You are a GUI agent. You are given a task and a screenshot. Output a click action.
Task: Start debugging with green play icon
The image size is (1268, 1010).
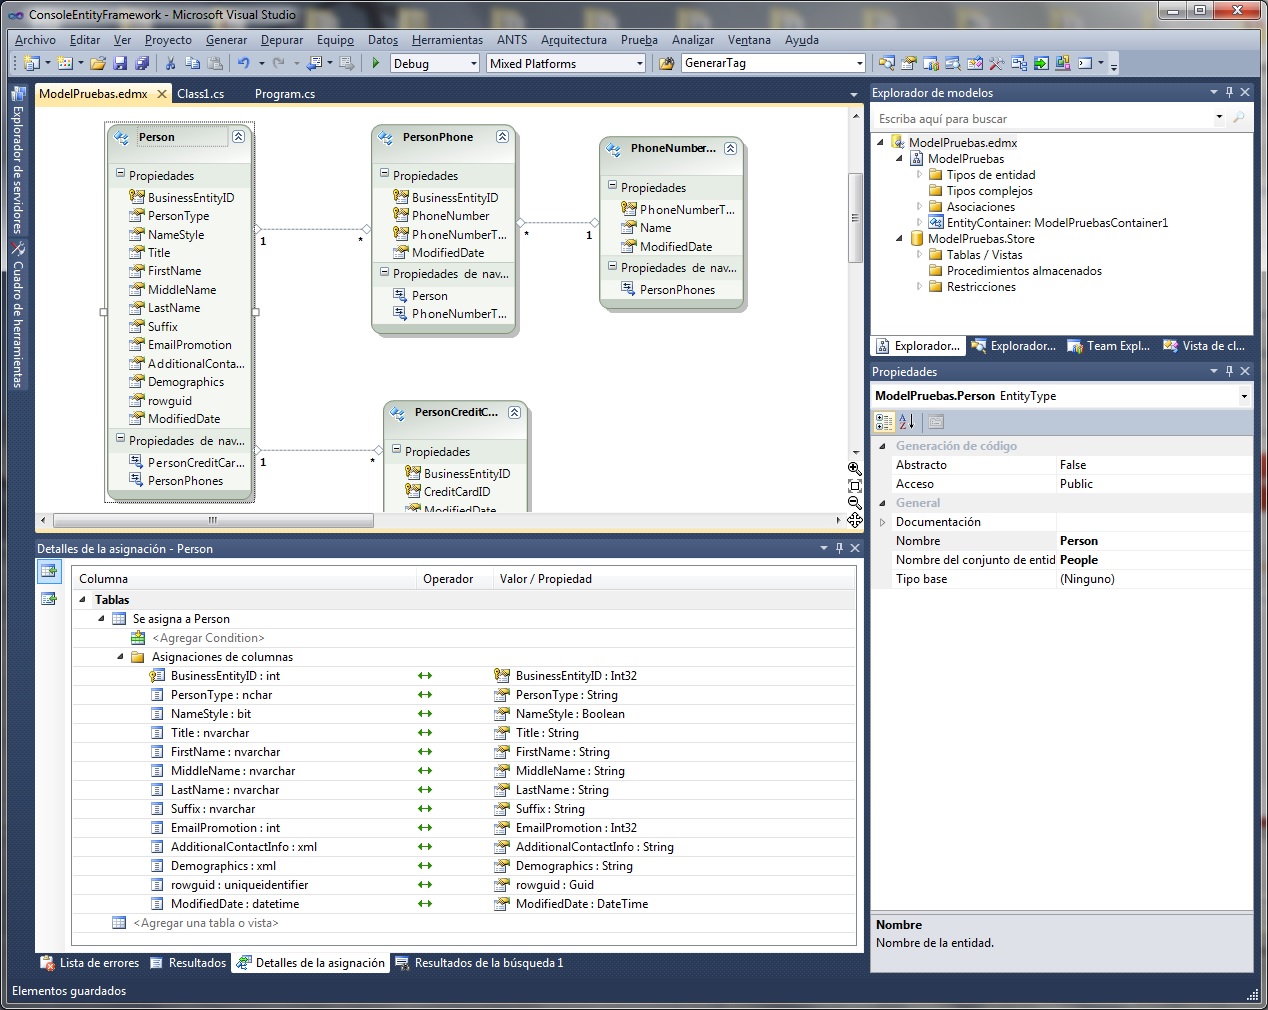coord(376,63)
